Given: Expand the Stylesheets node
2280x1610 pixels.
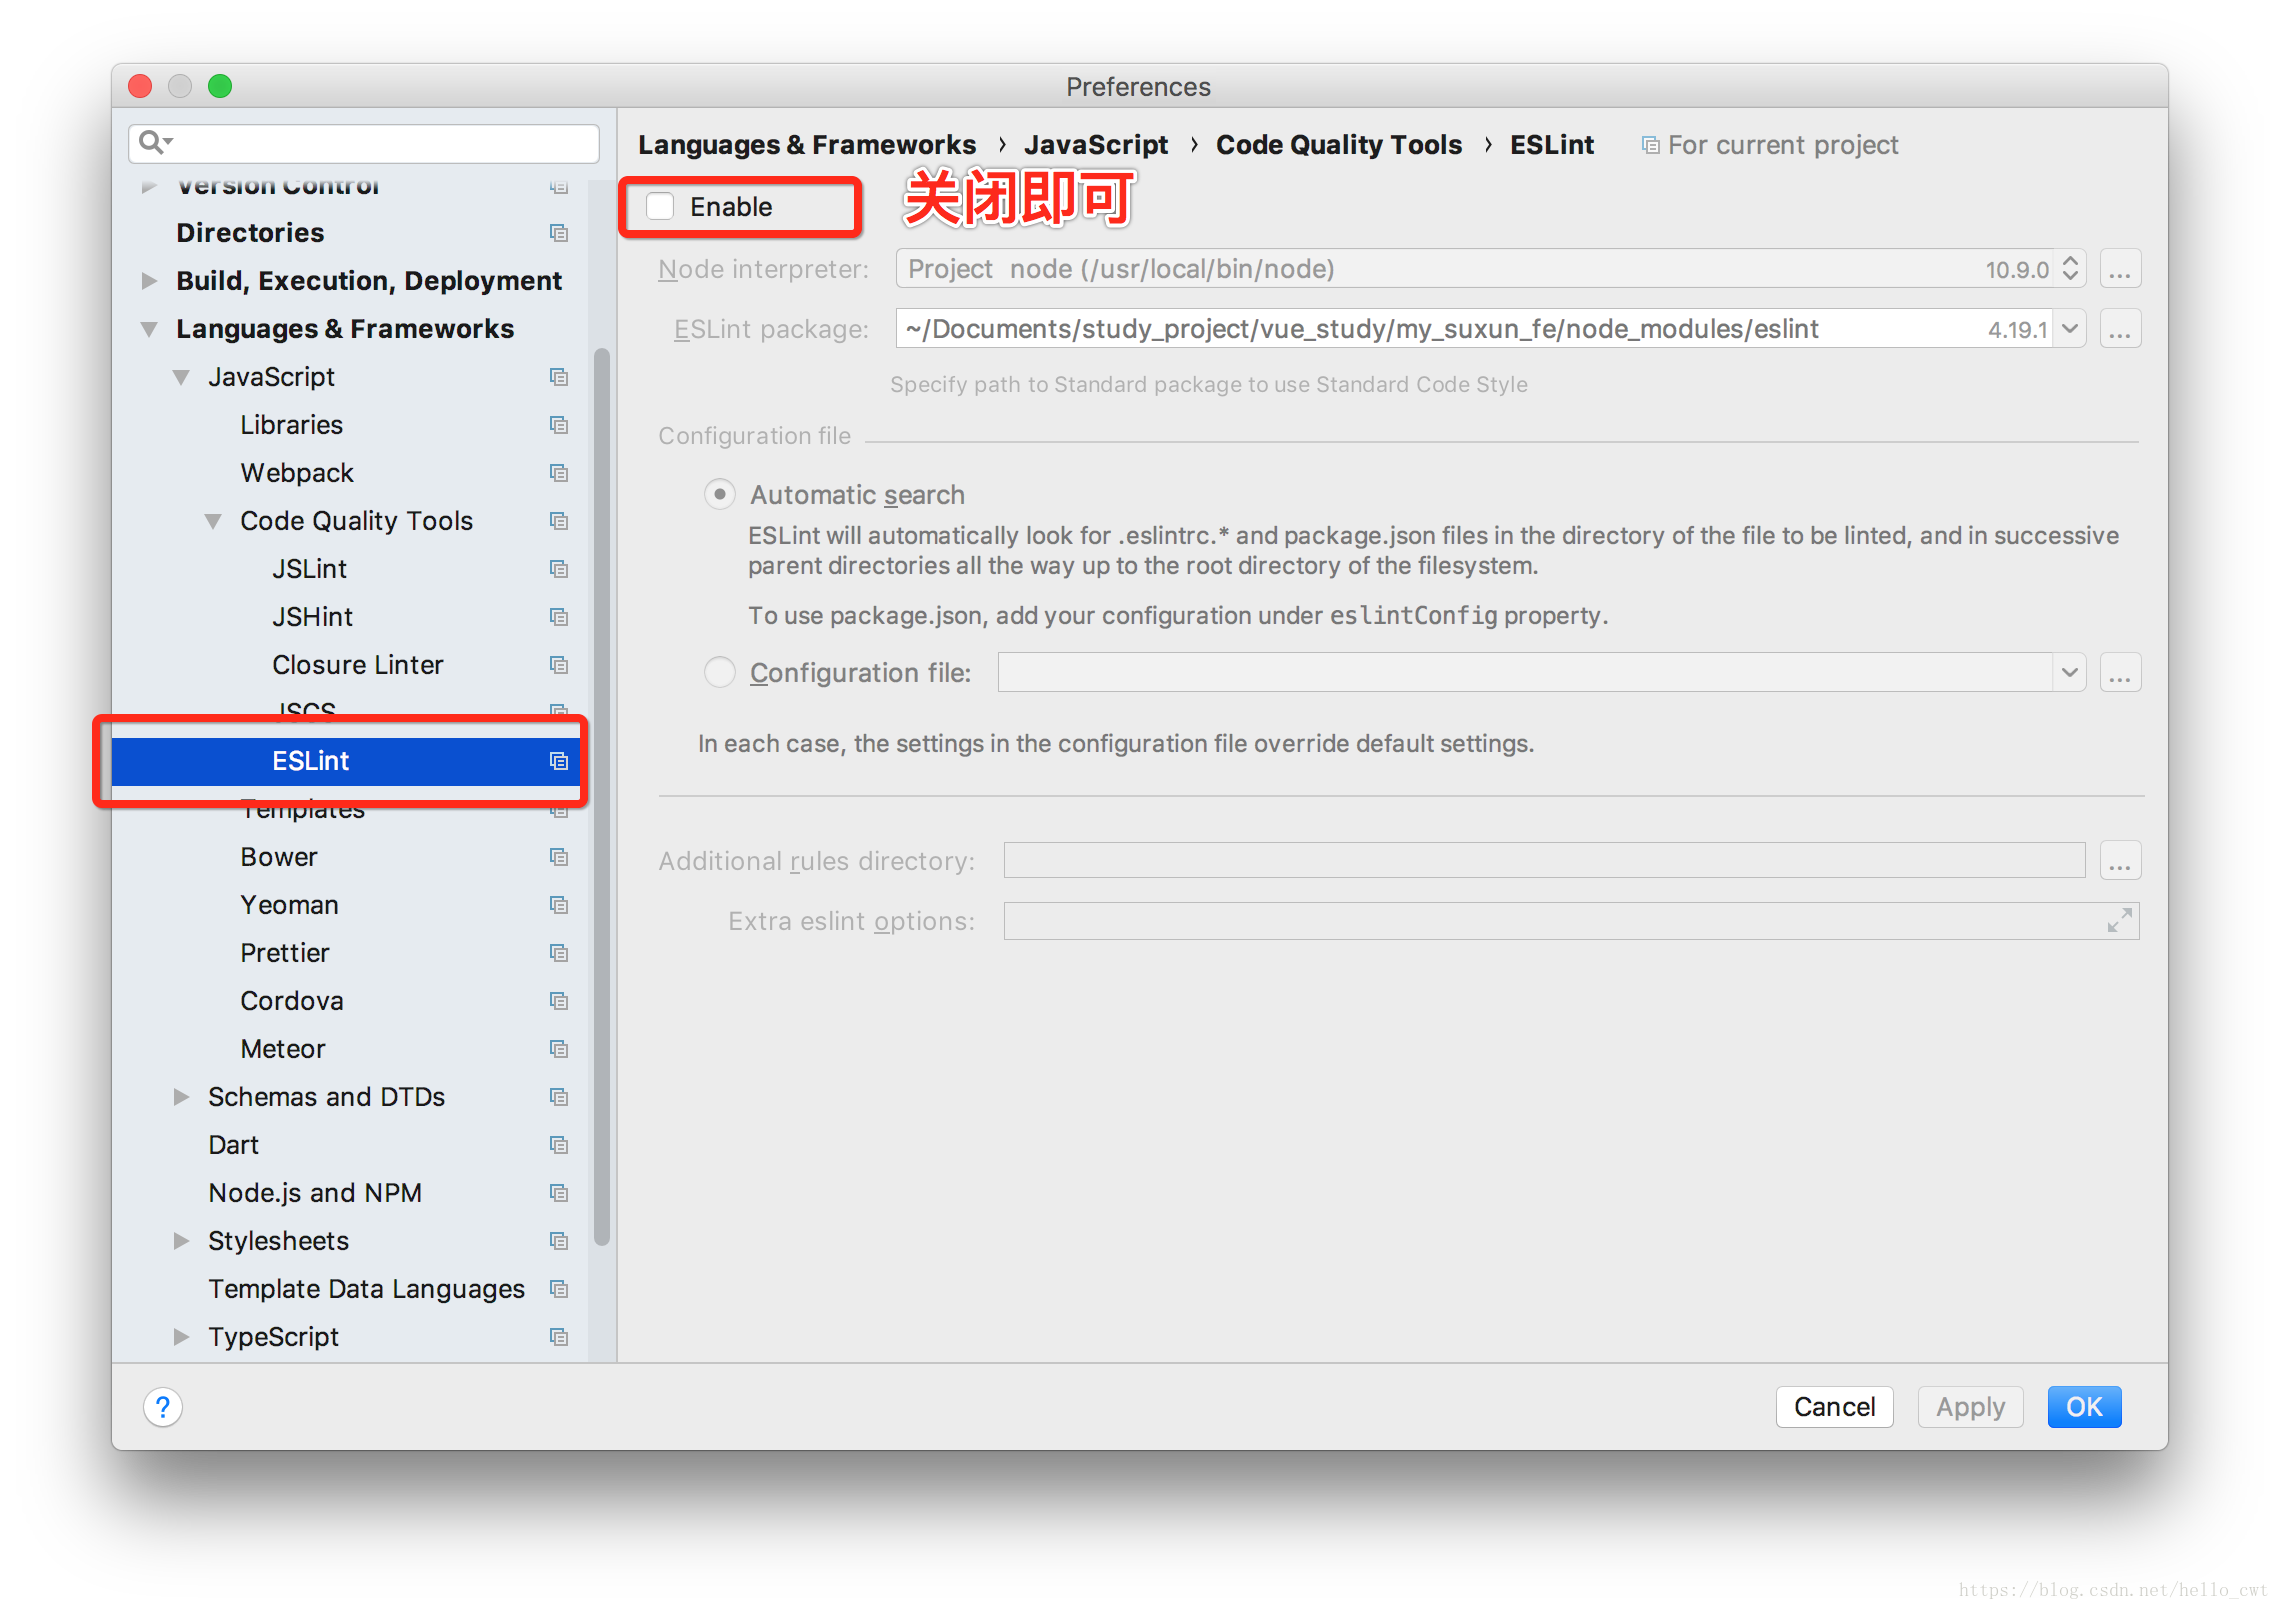Looking at the screenshot, I should click(x=181, y=1241).
